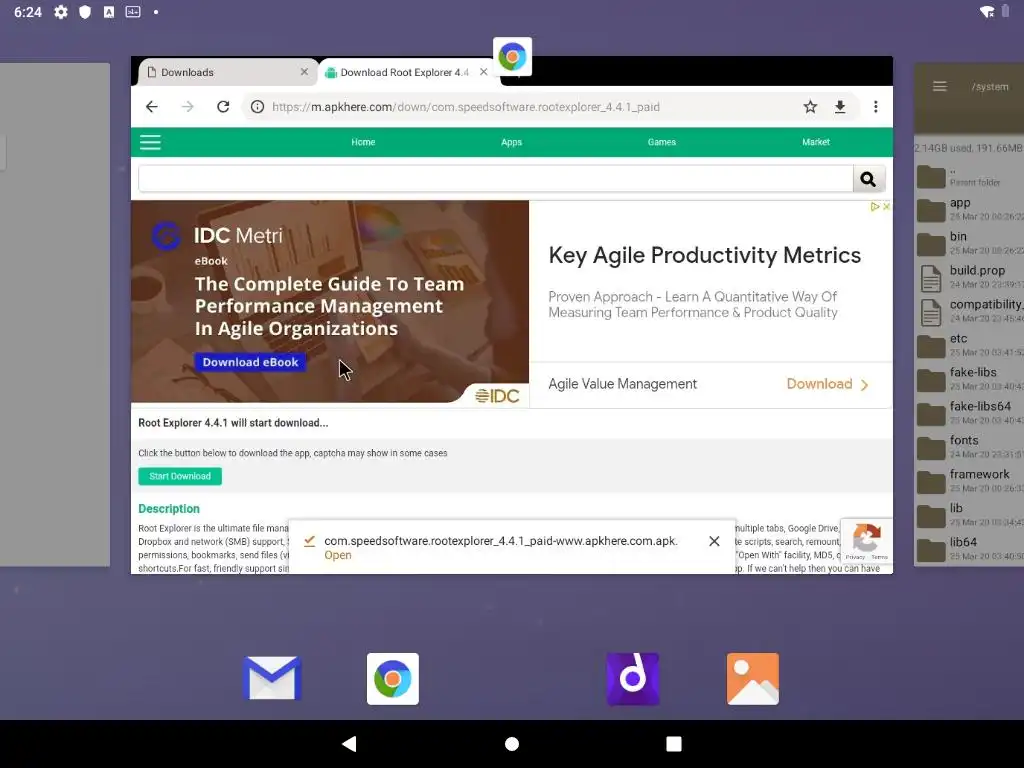The height and width of the screenshot is (768, 1024).
Task: Open the lib folder in file explorer
Action: click(x=970, y=515)
